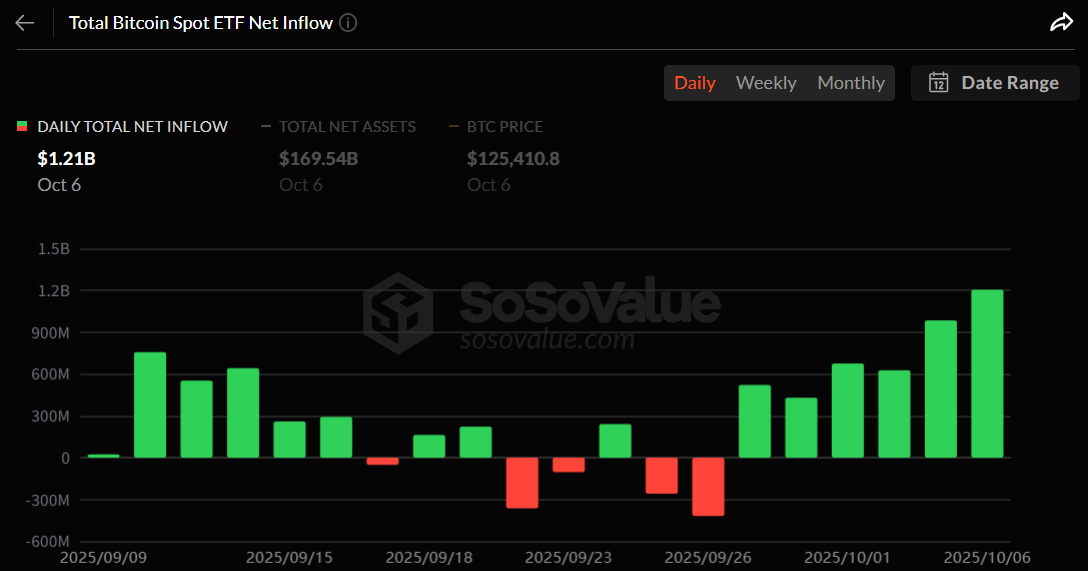Click the calendar icon in Date Range
1088x571 pixels.
[x=938, y=83]
